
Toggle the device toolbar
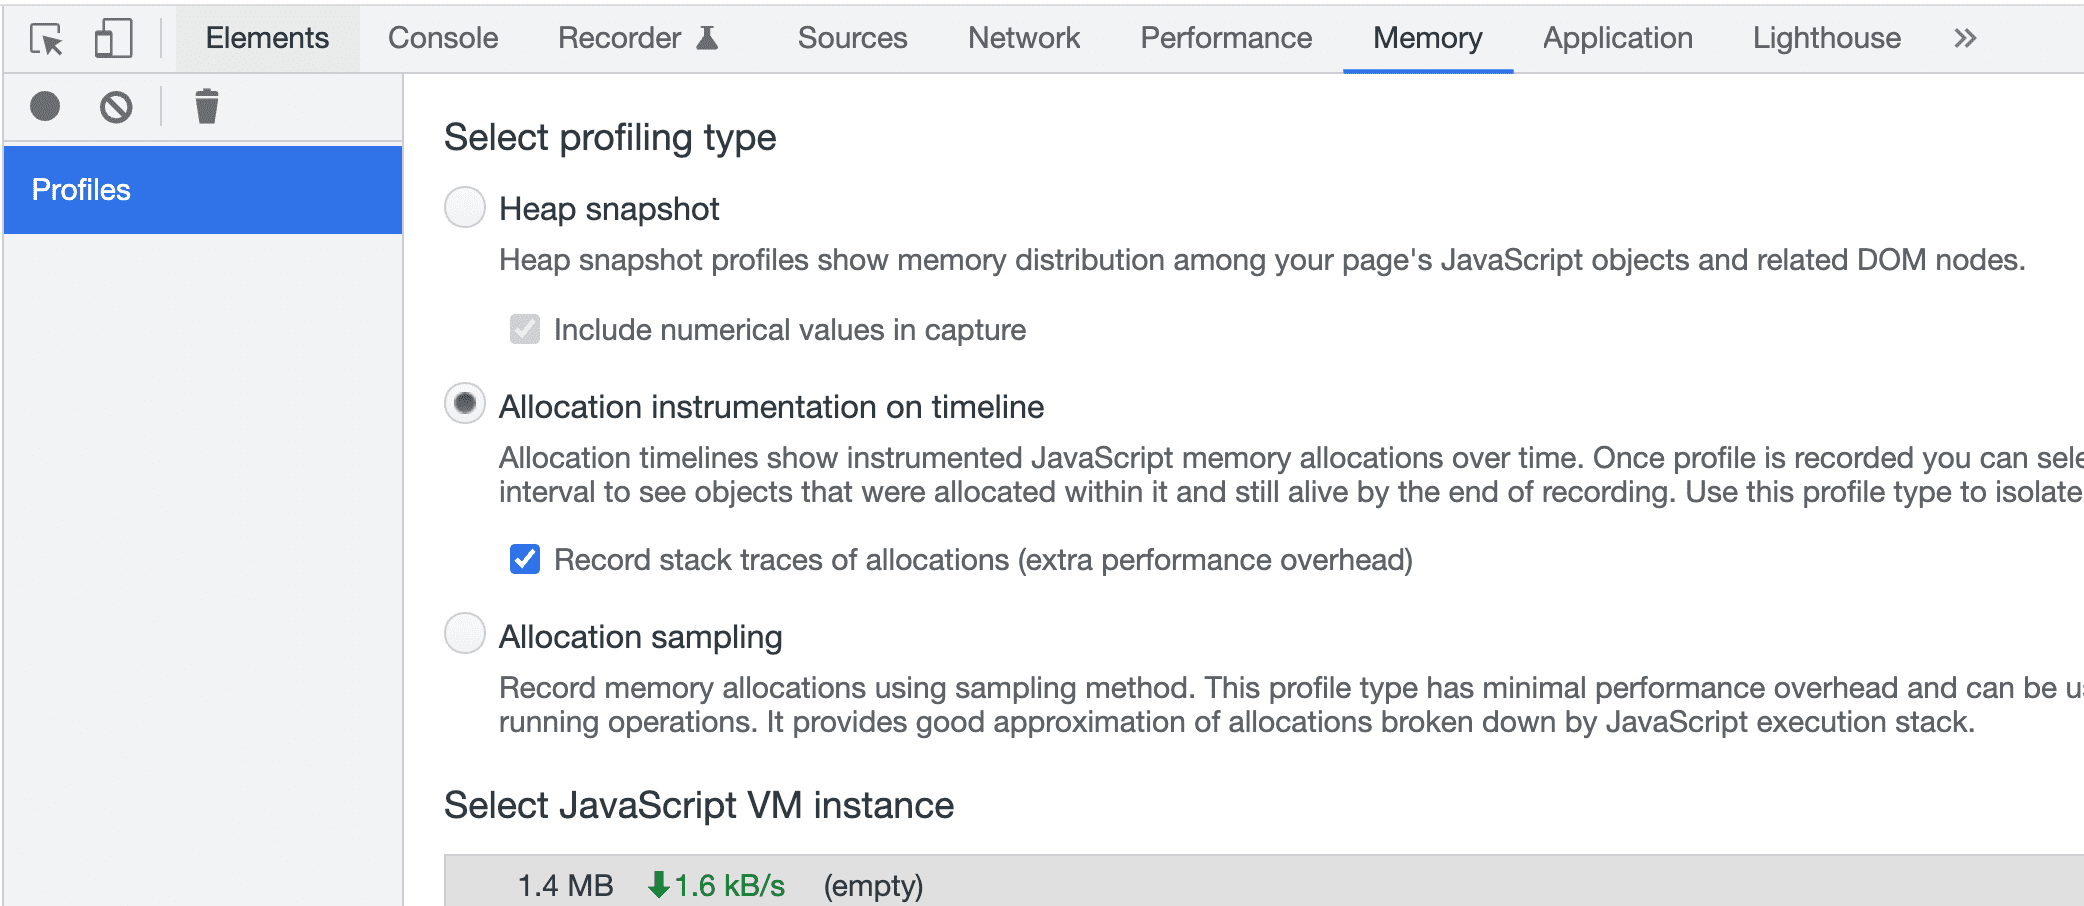[x=113, y=38]
